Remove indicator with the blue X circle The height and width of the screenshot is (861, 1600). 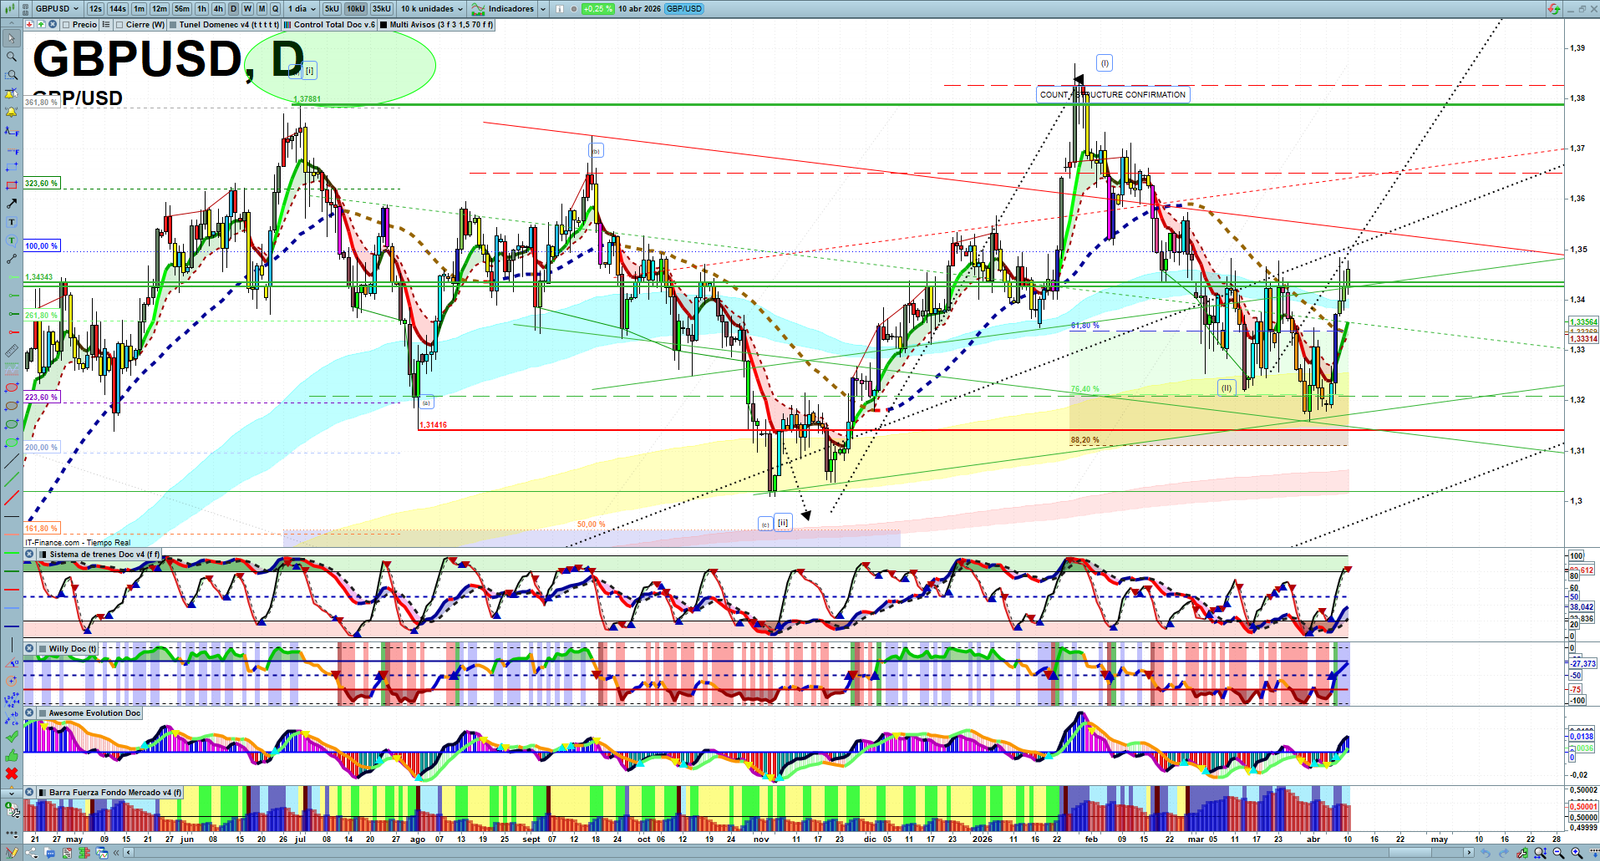pyautogui.click(x=52, y=25)
